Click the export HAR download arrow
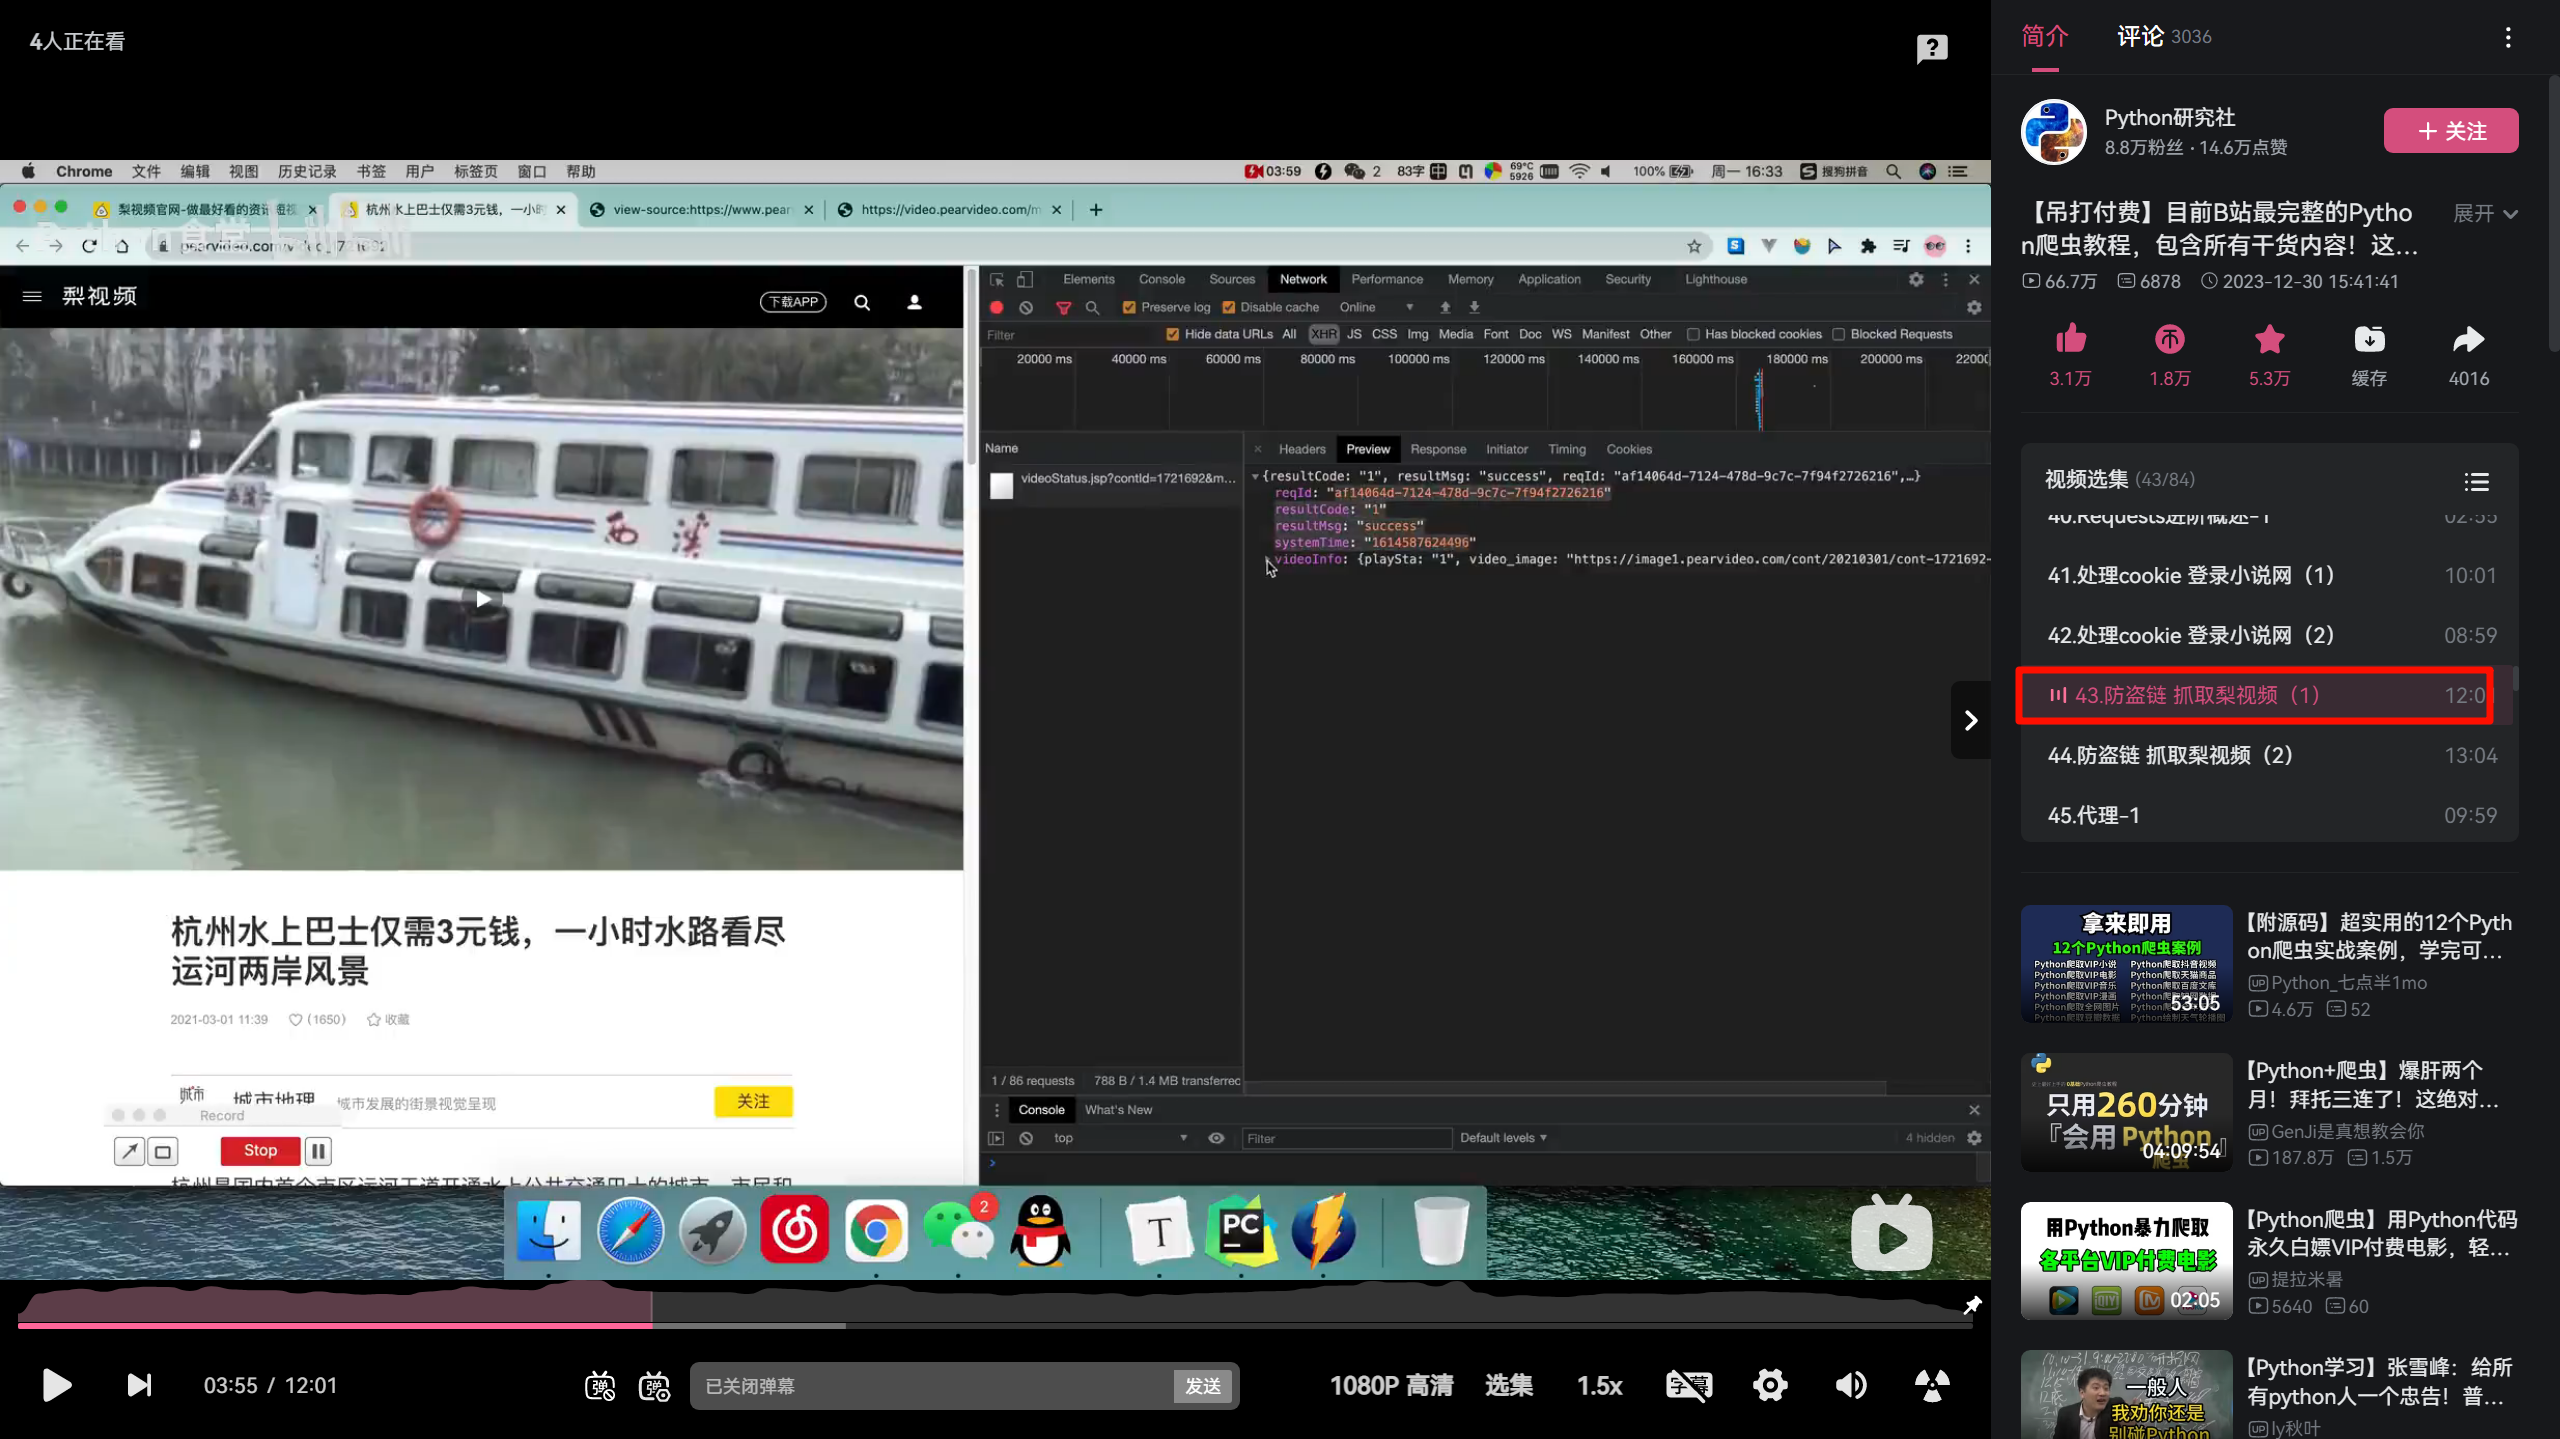 (1474, 308)
